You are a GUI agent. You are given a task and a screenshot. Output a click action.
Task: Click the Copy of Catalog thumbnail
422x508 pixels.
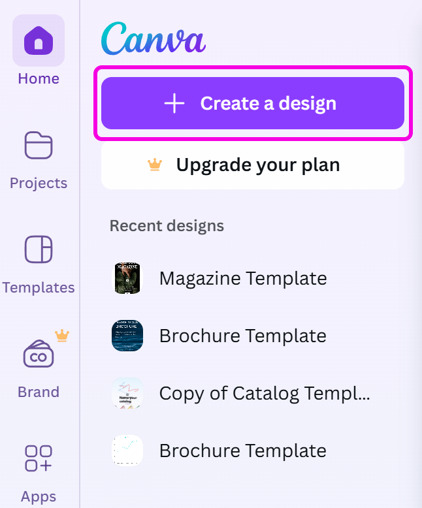(127, 393)
